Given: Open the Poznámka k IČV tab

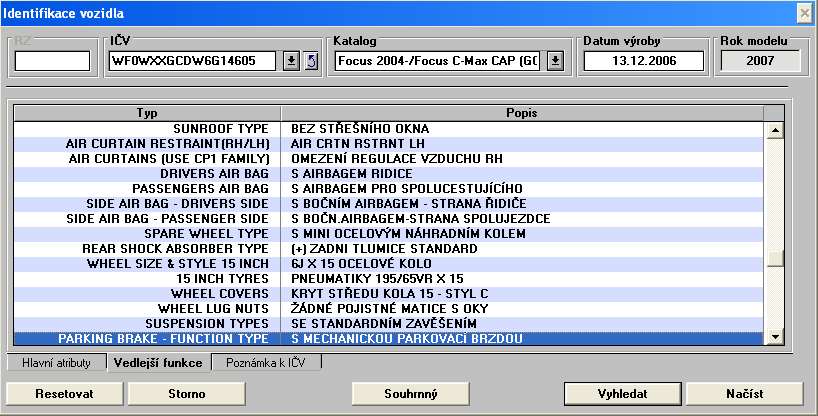Looking at the screenshot, I should click(x=266, y=363).
